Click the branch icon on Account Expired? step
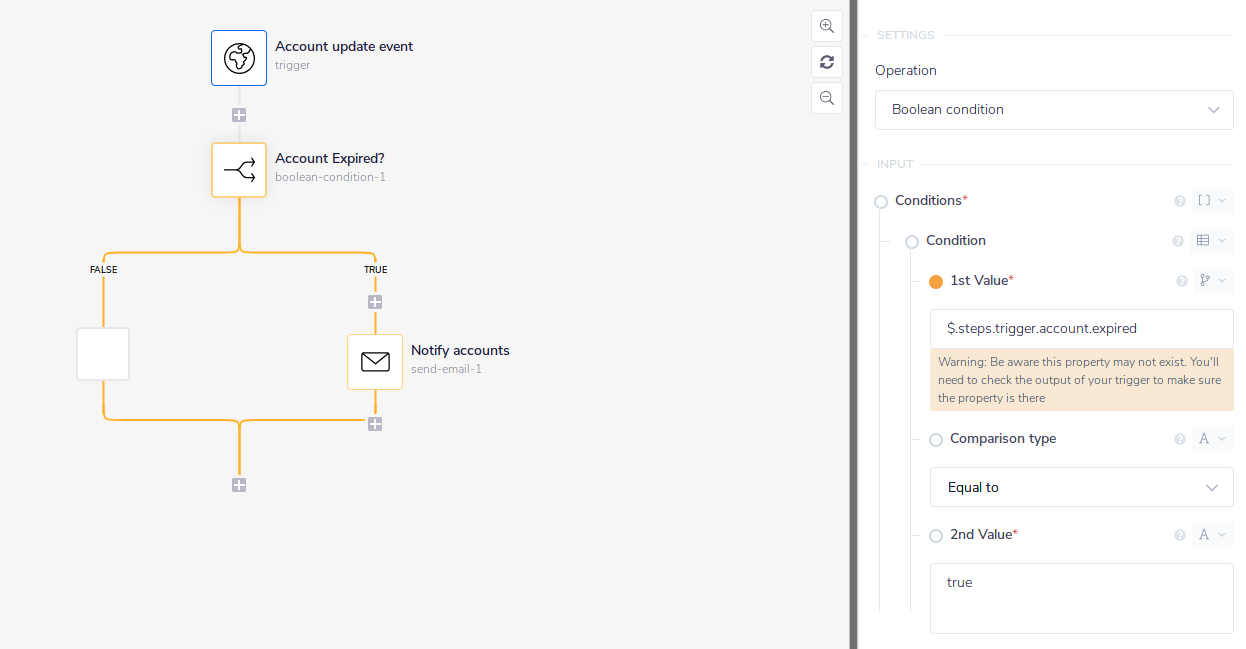Viewport: 1246px width, 649px height. [239, 170]
